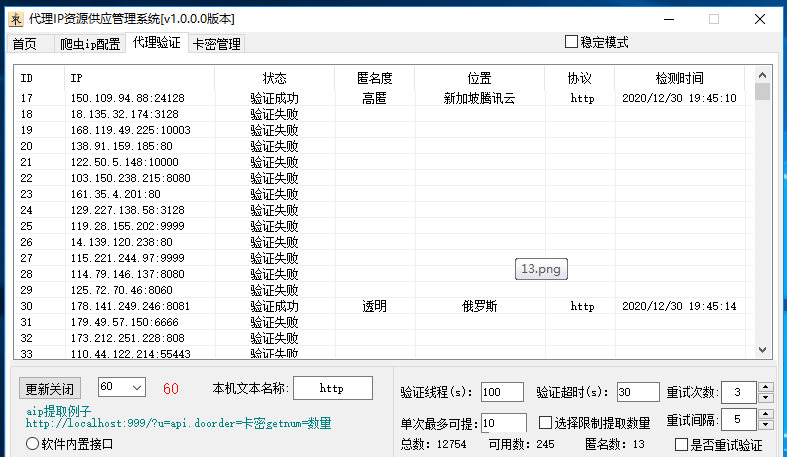The image size is (787, 457).
Task: Select row 179.49.57.150:6666
Action: click(384, 322)
